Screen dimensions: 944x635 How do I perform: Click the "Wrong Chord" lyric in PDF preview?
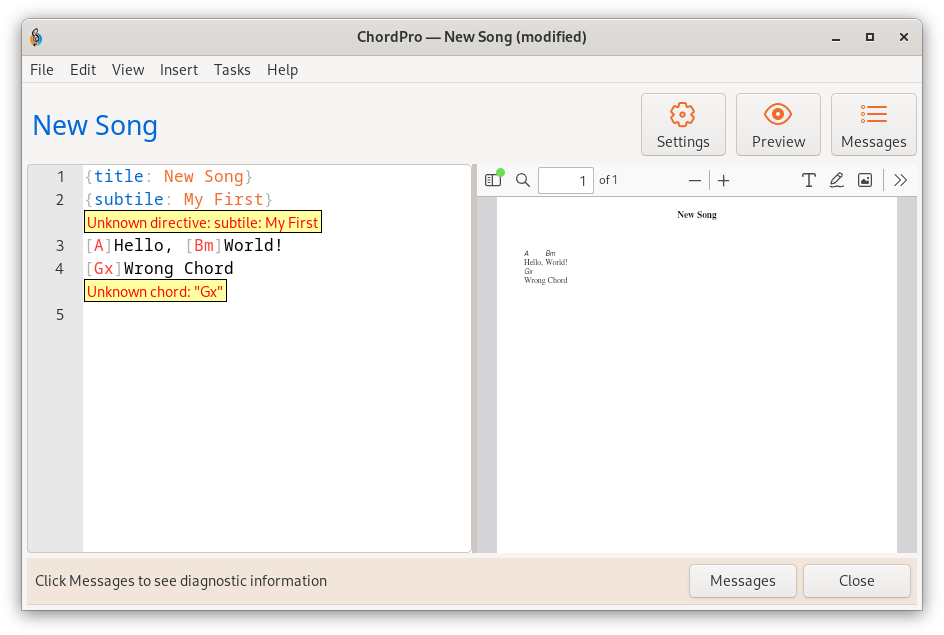click(545, 280)
